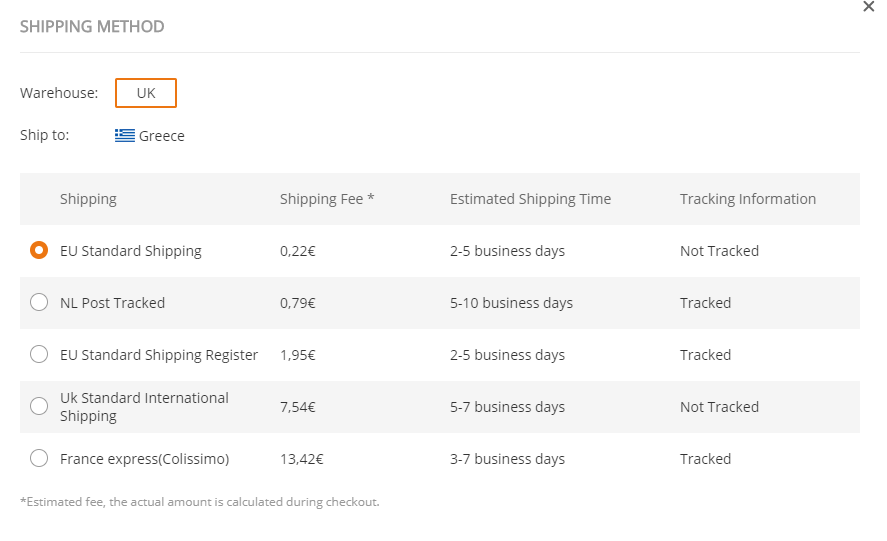
Task: Click the Uk Standard International Shipping label
Action: (144, 407)
